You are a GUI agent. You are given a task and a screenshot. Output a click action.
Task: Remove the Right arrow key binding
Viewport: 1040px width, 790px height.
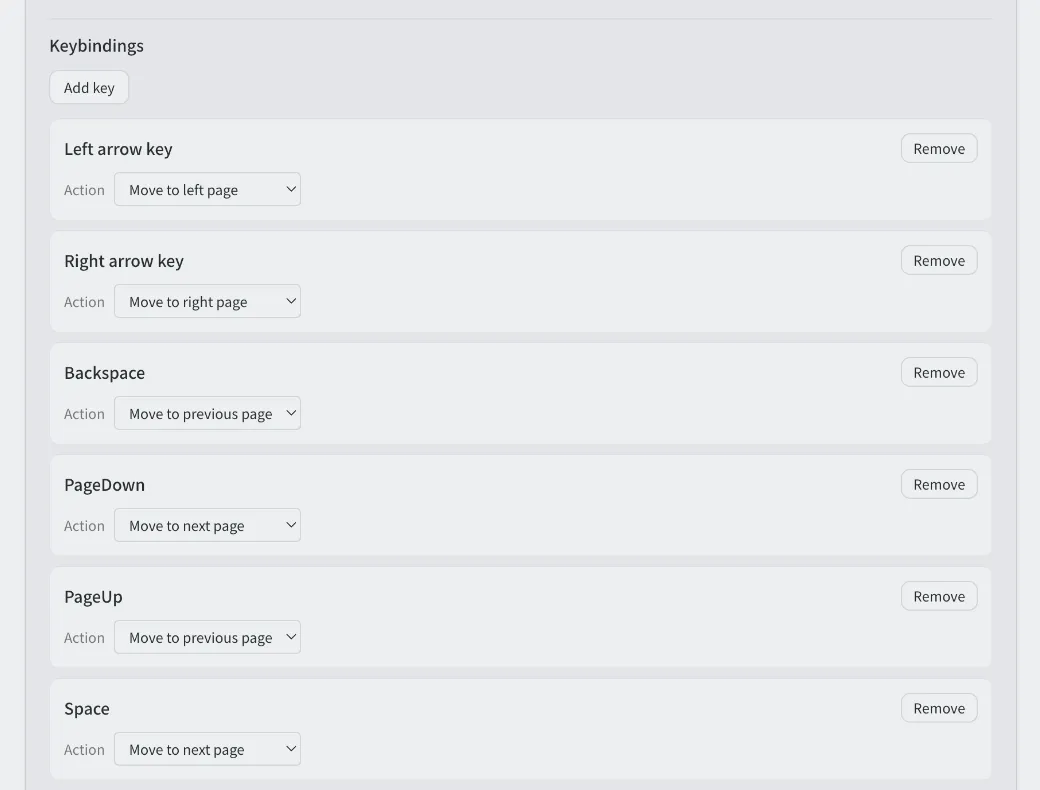pyautogui.click(x=939, y=261)
